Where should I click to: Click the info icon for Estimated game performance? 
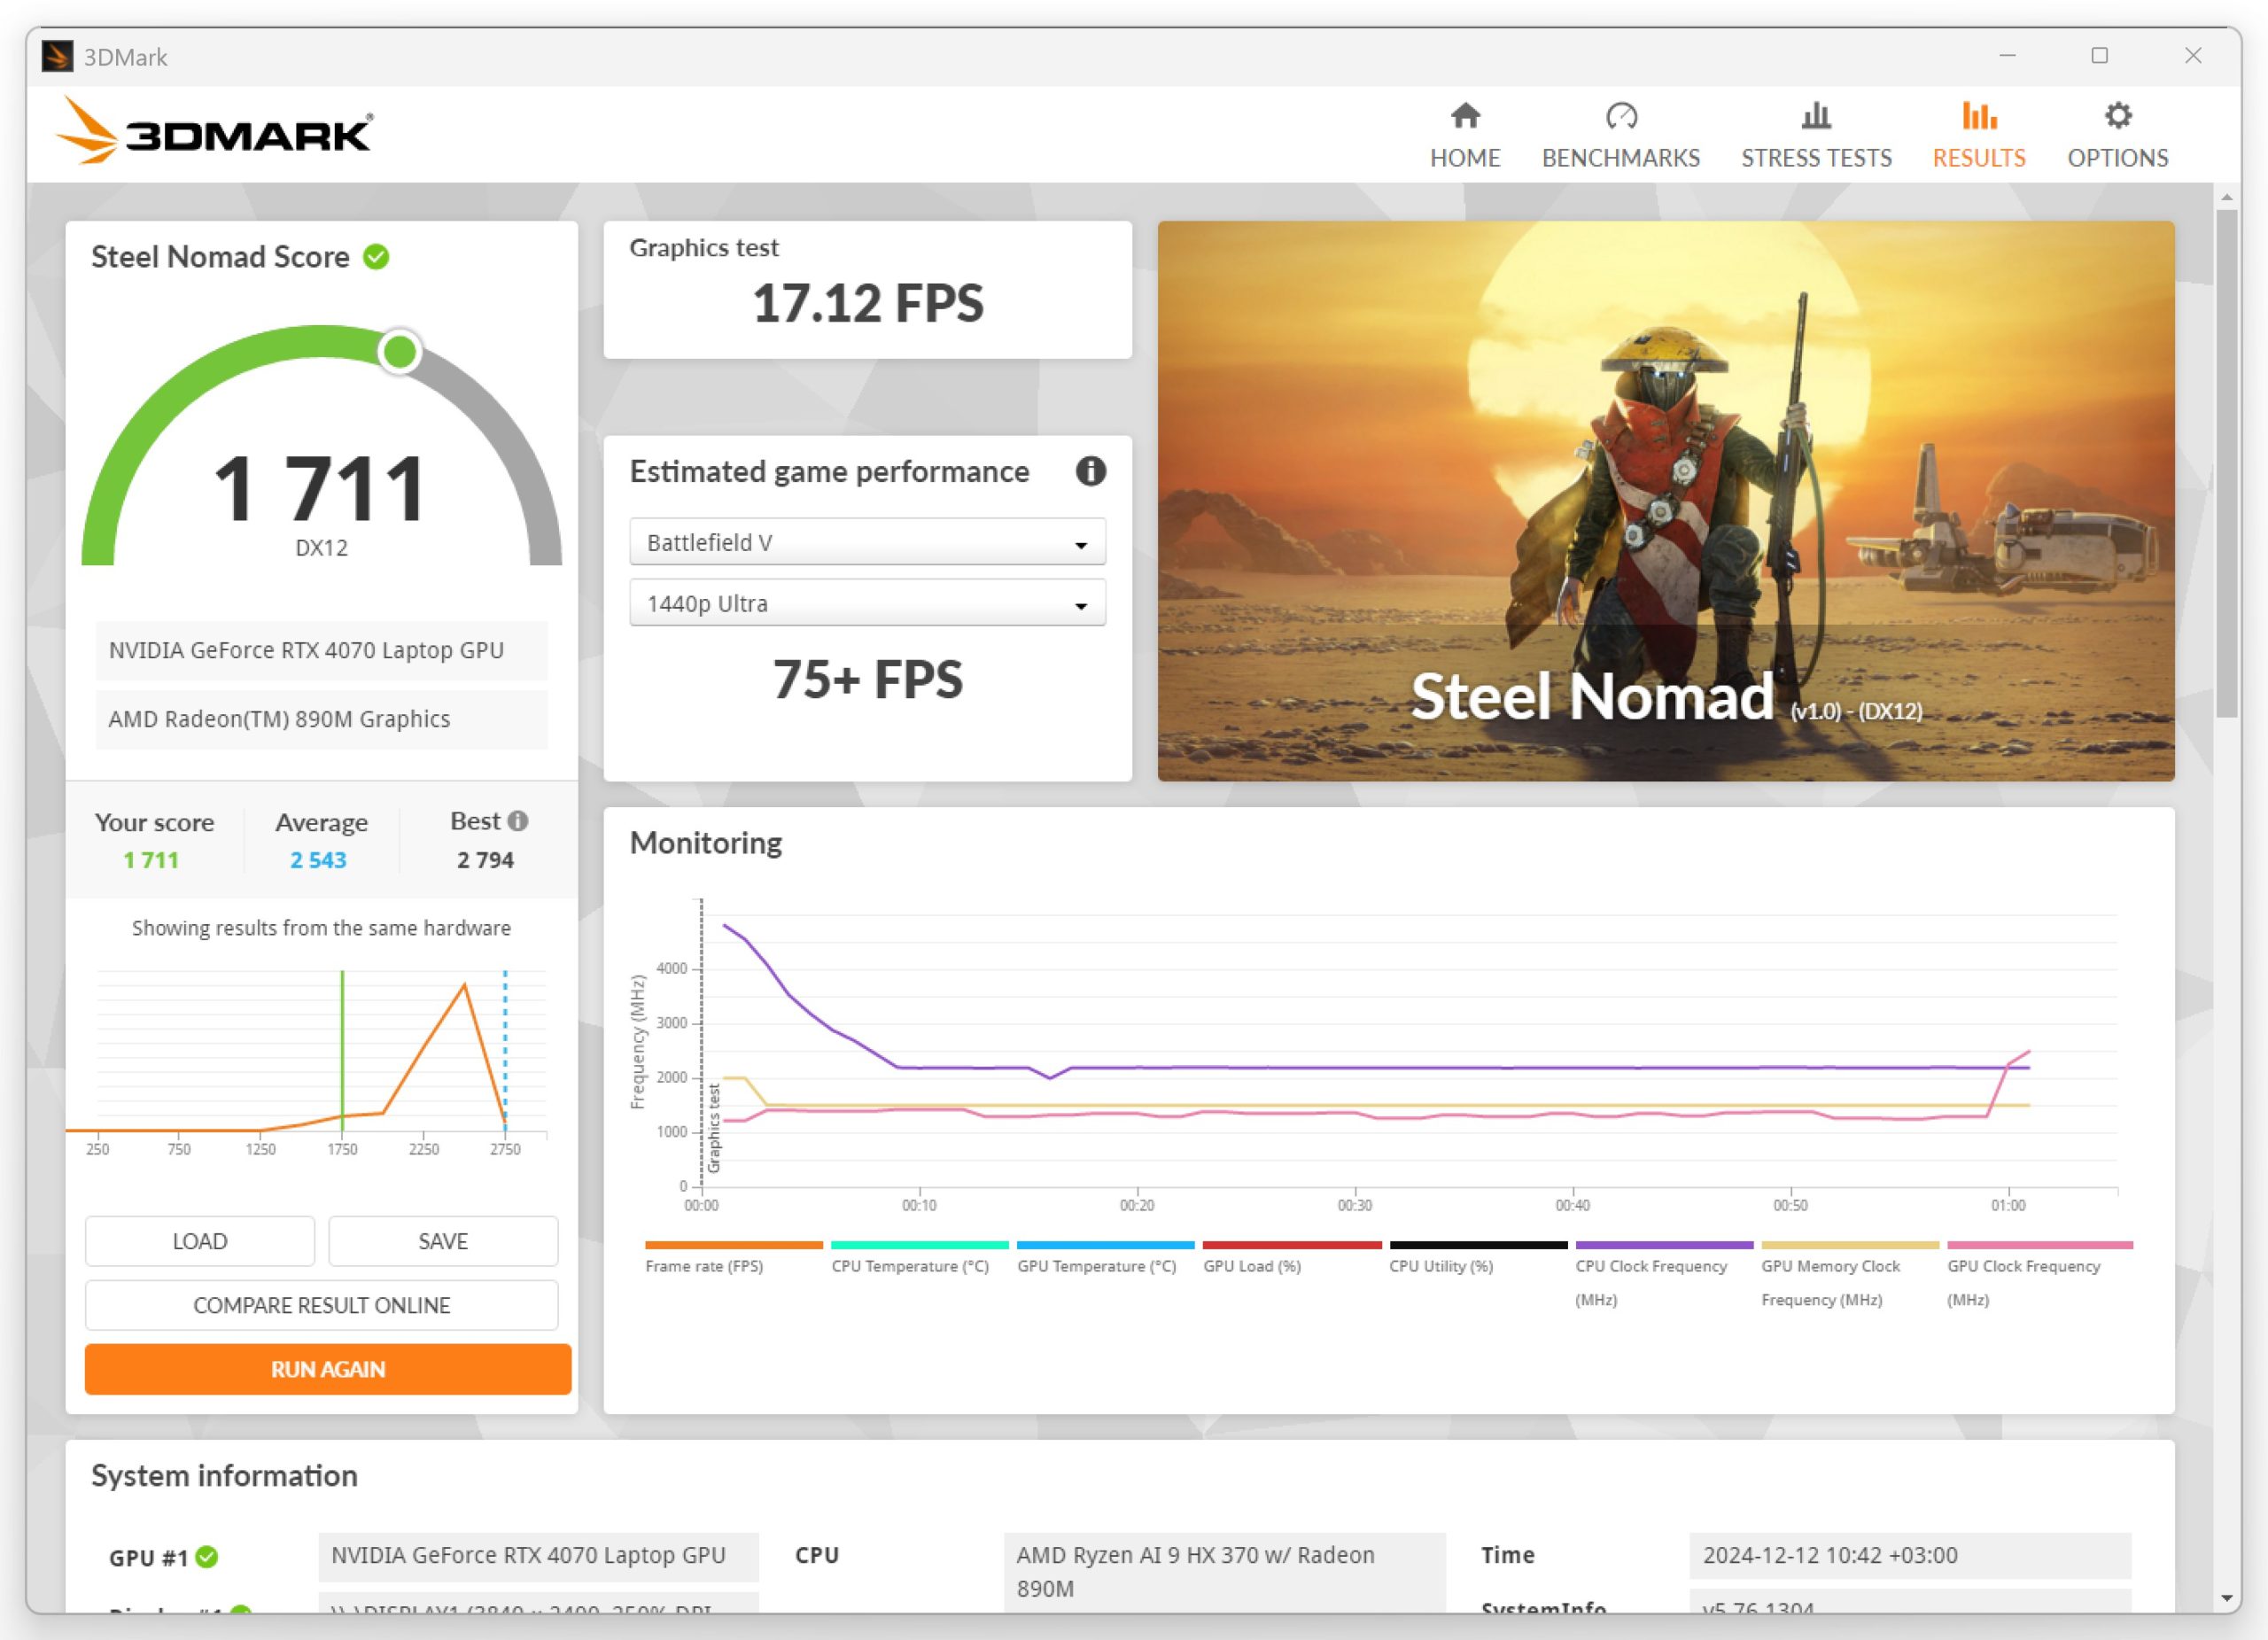click(x=1090, y=471)
